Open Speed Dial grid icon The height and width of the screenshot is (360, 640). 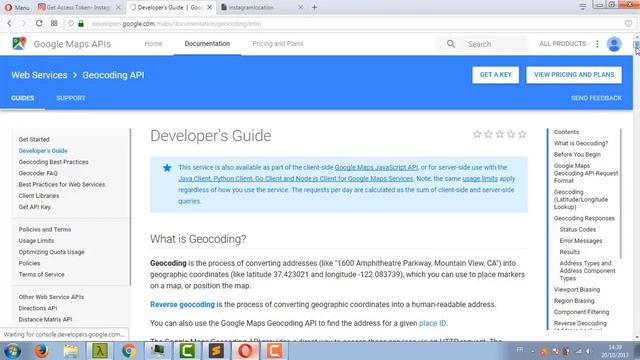54,24
